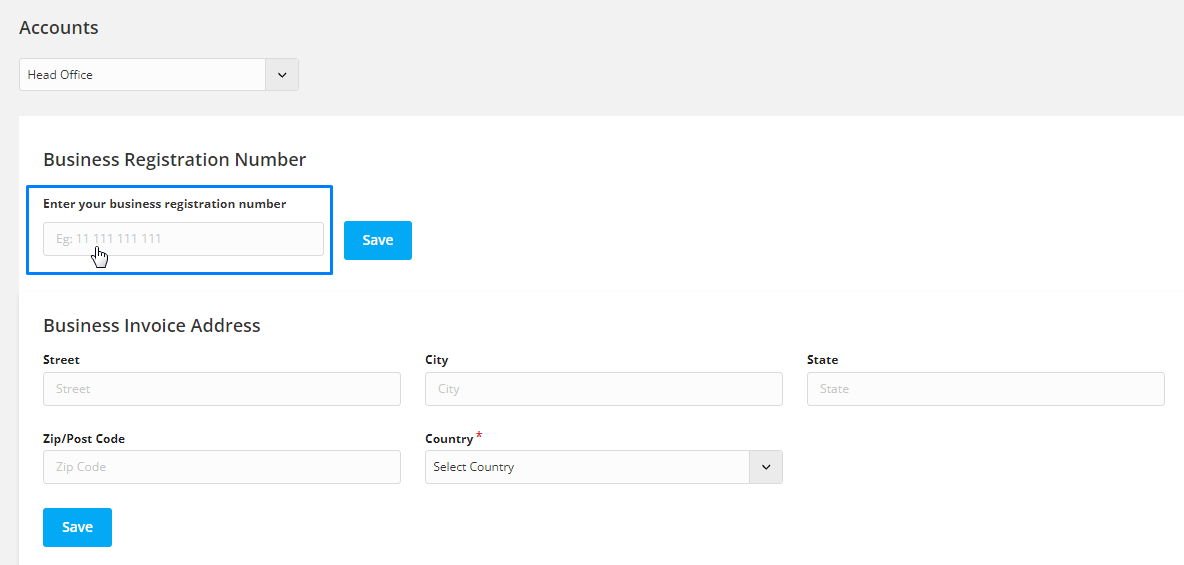Click the Accounts page heading
Image resolution: width=1184 pixels, height=565 pixels.
(x=59, y=28)
